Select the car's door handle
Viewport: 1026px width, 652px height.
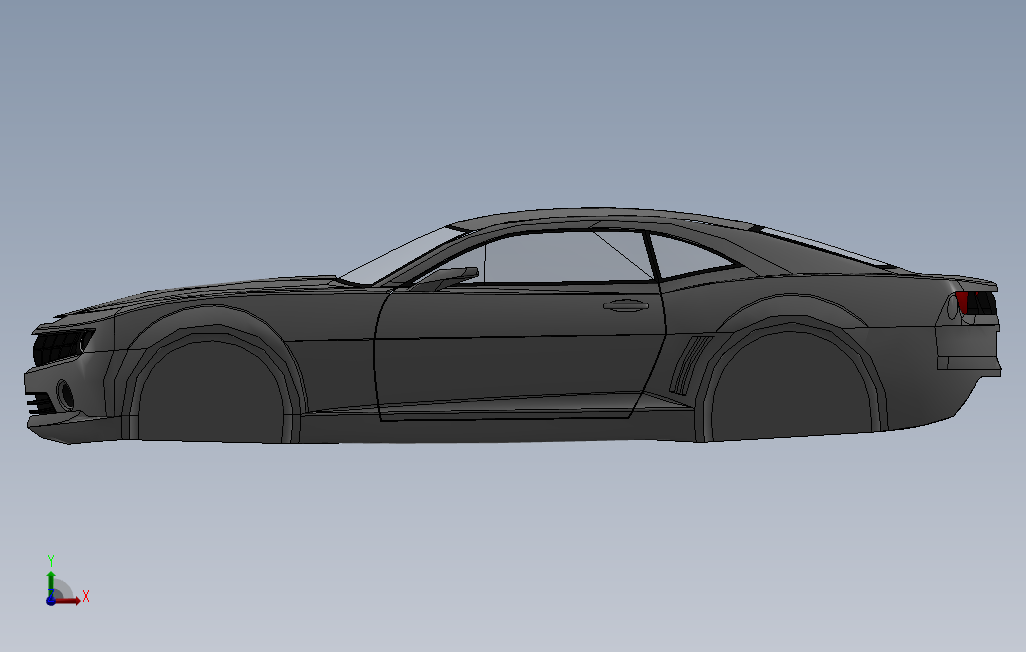626,305
